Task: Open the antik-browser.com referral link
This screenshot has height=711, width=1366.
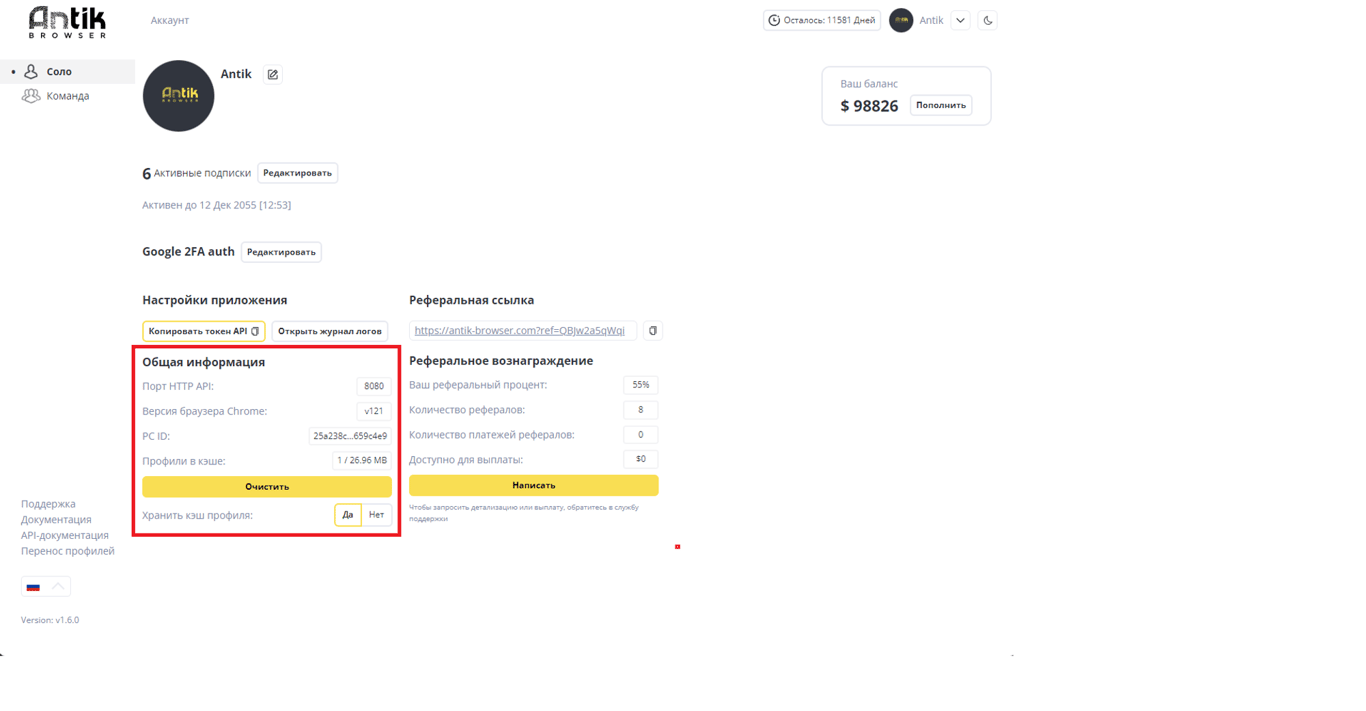Action: pos(519,331)
